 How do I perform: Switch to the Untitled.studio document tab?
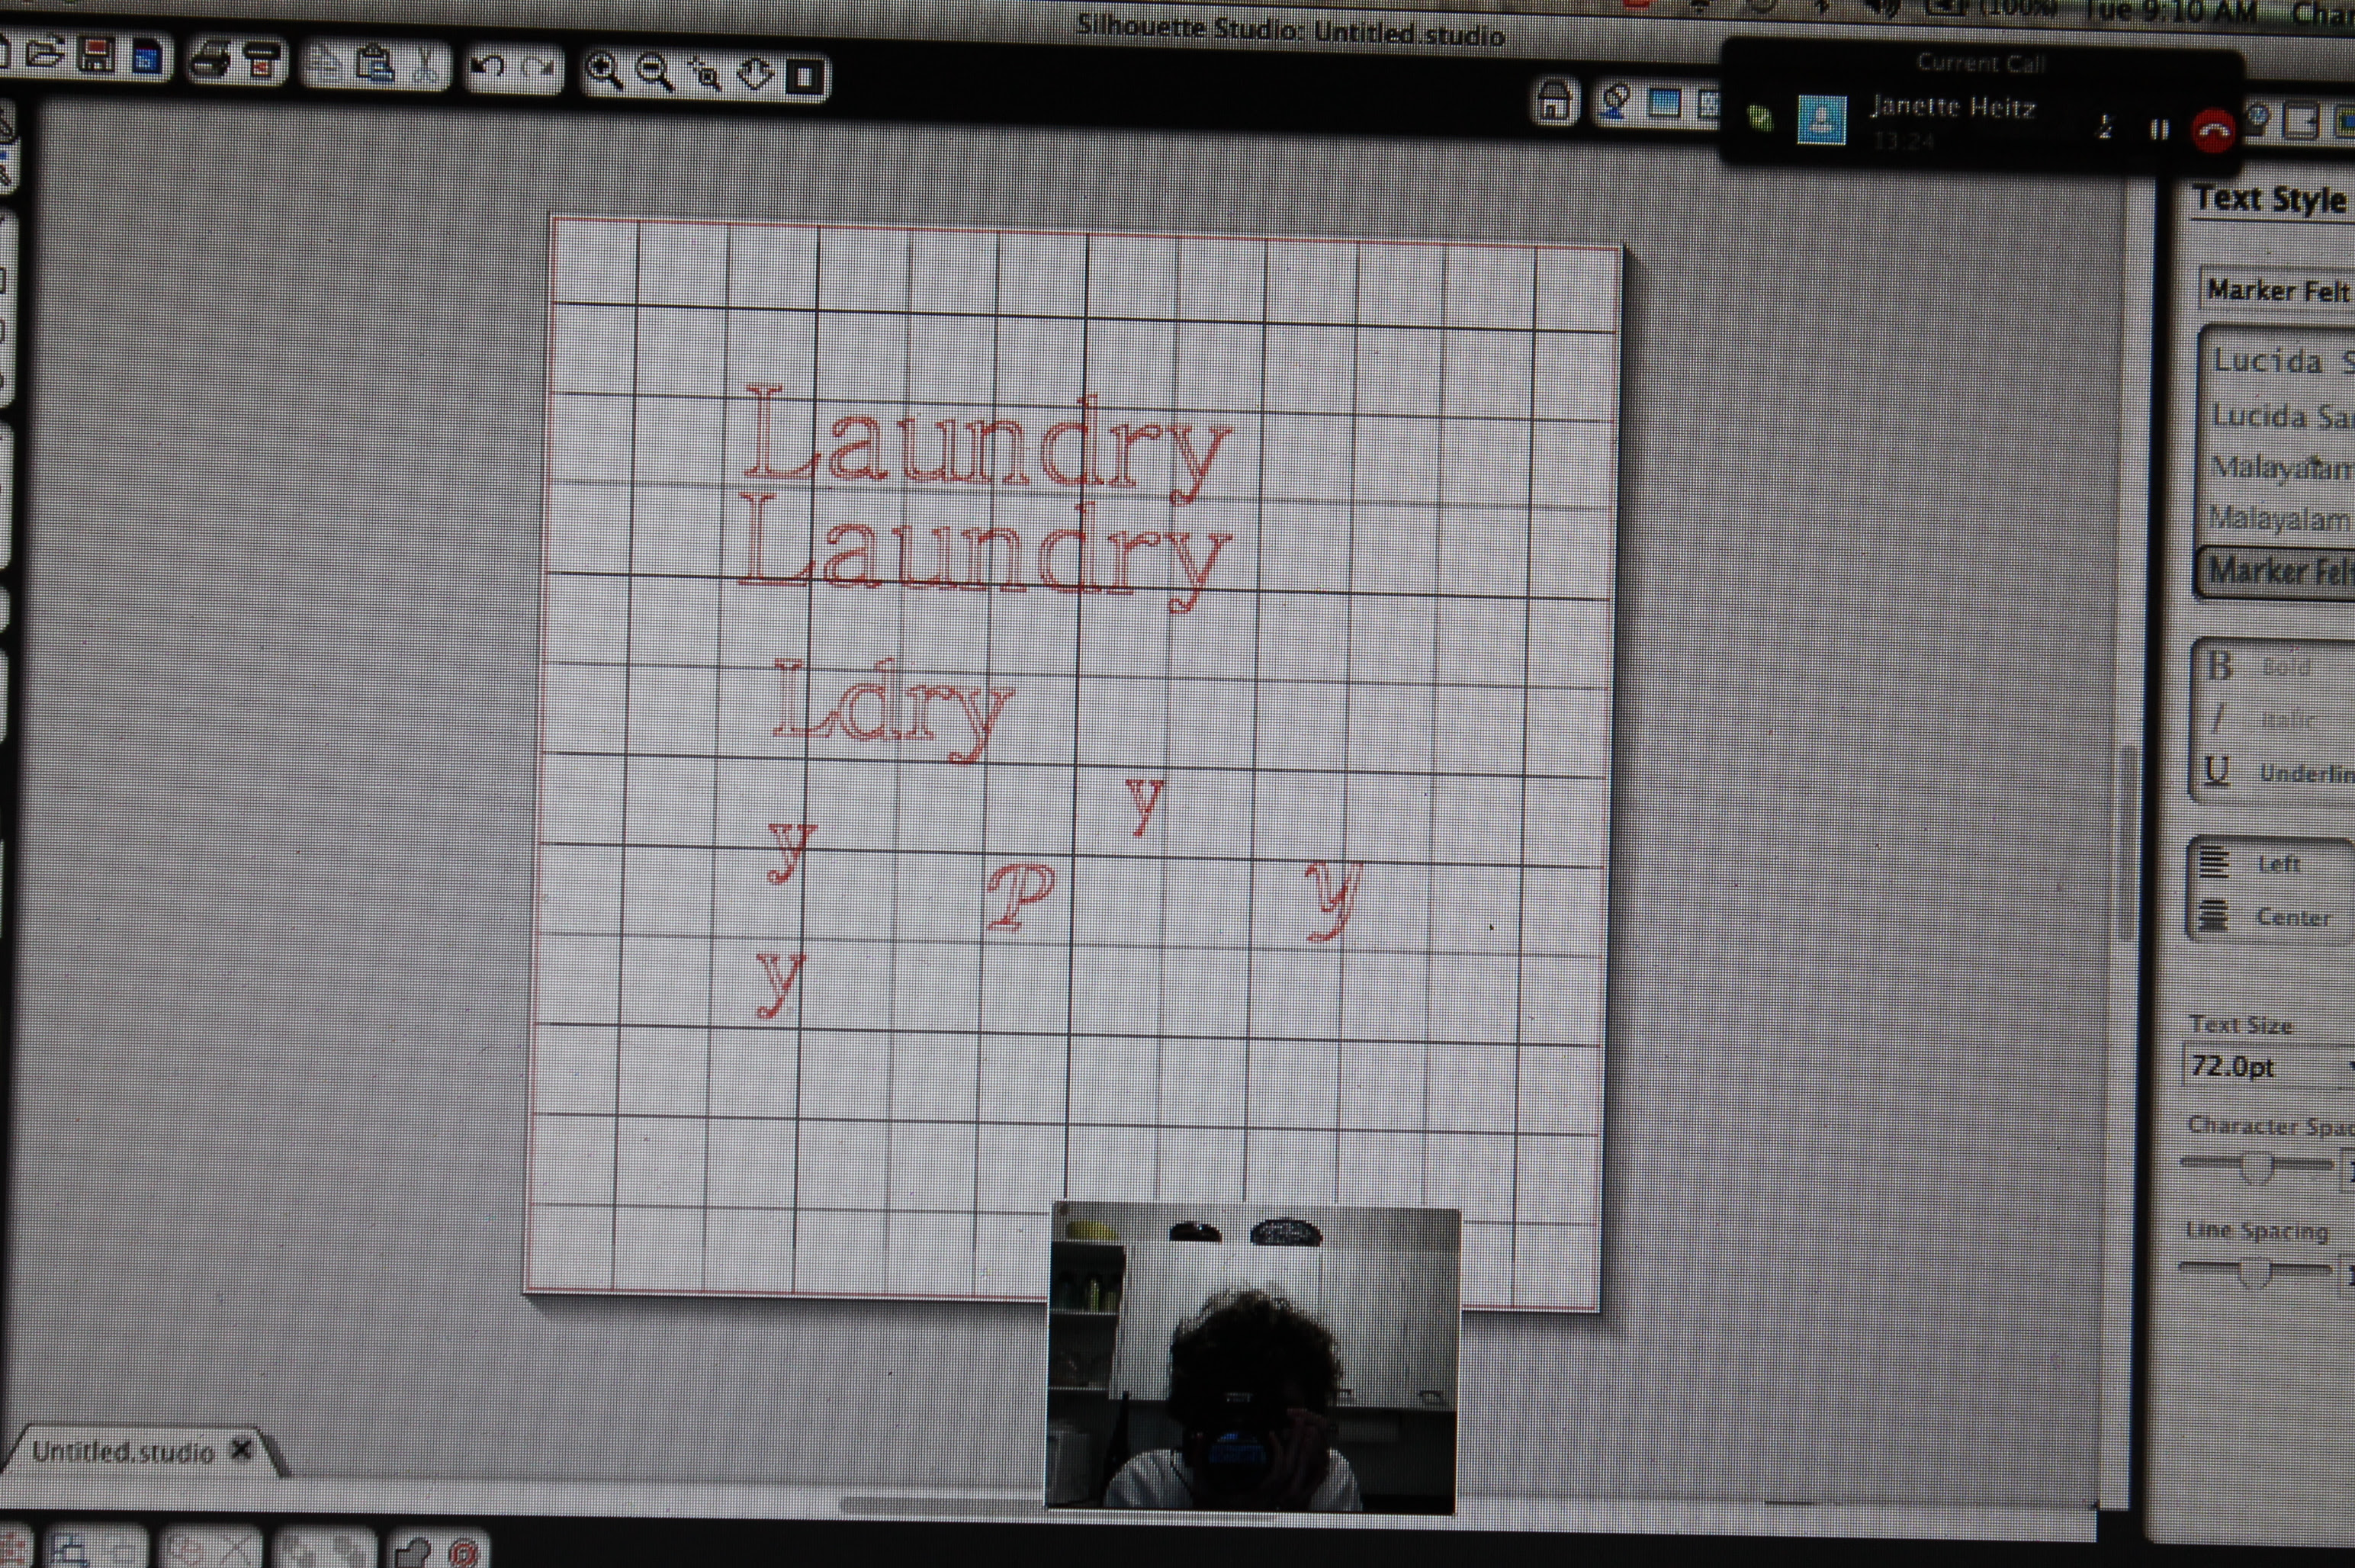pos(123,1451)
